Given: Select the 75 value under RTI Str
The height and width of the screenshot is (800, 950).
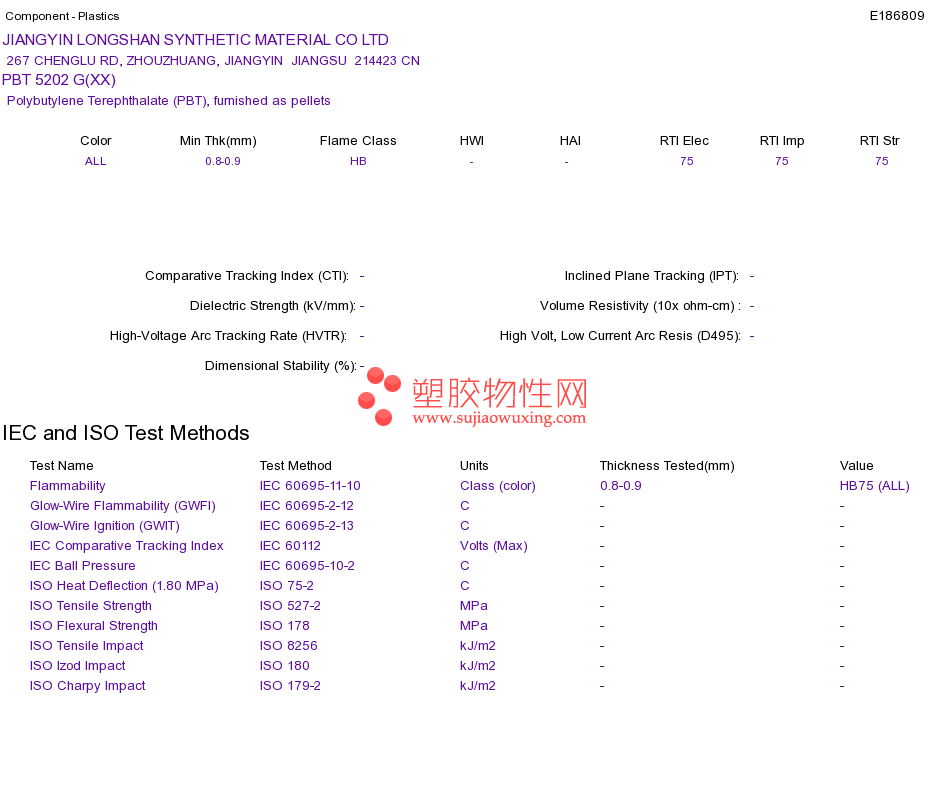Looking at the screenshot, I should (882, 161).
